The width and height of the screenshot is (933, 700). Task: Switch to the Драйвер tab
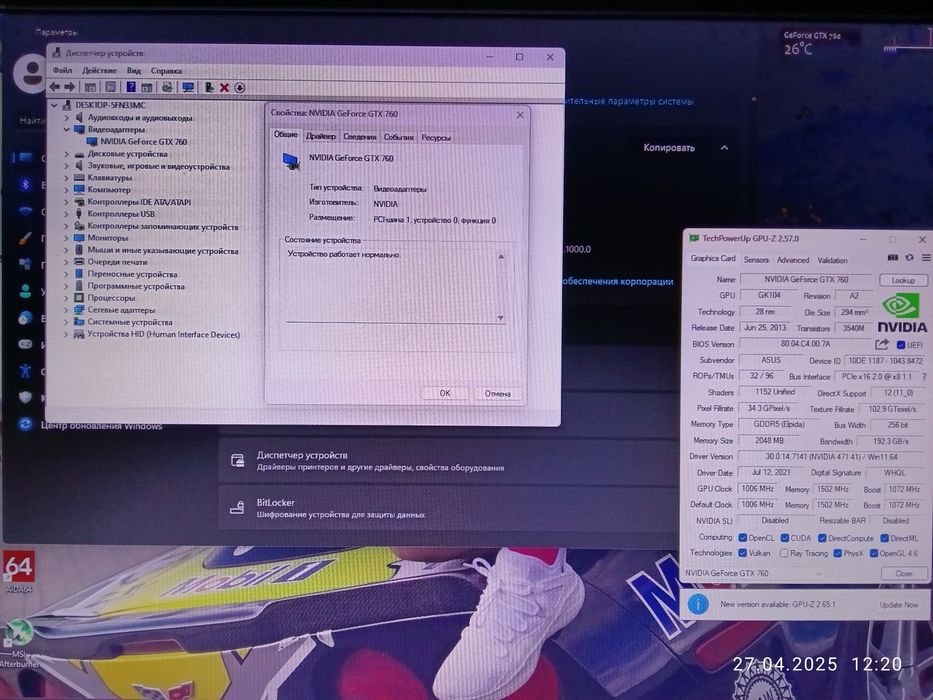[x=320, y=136]
